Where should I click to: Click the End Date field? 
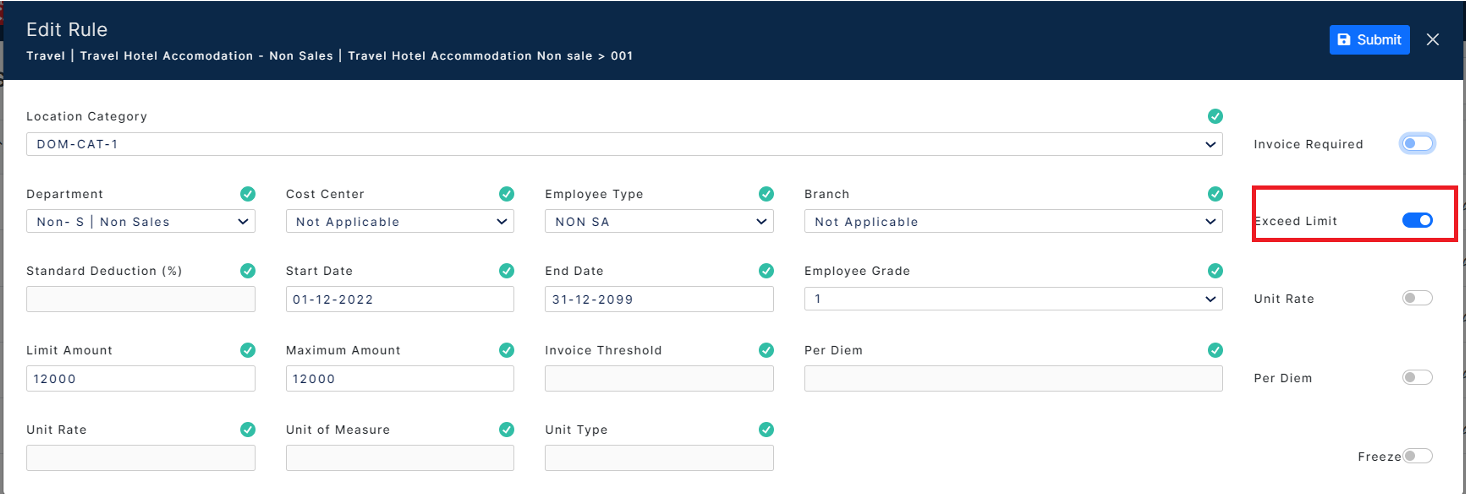click(x=659, y=299)
